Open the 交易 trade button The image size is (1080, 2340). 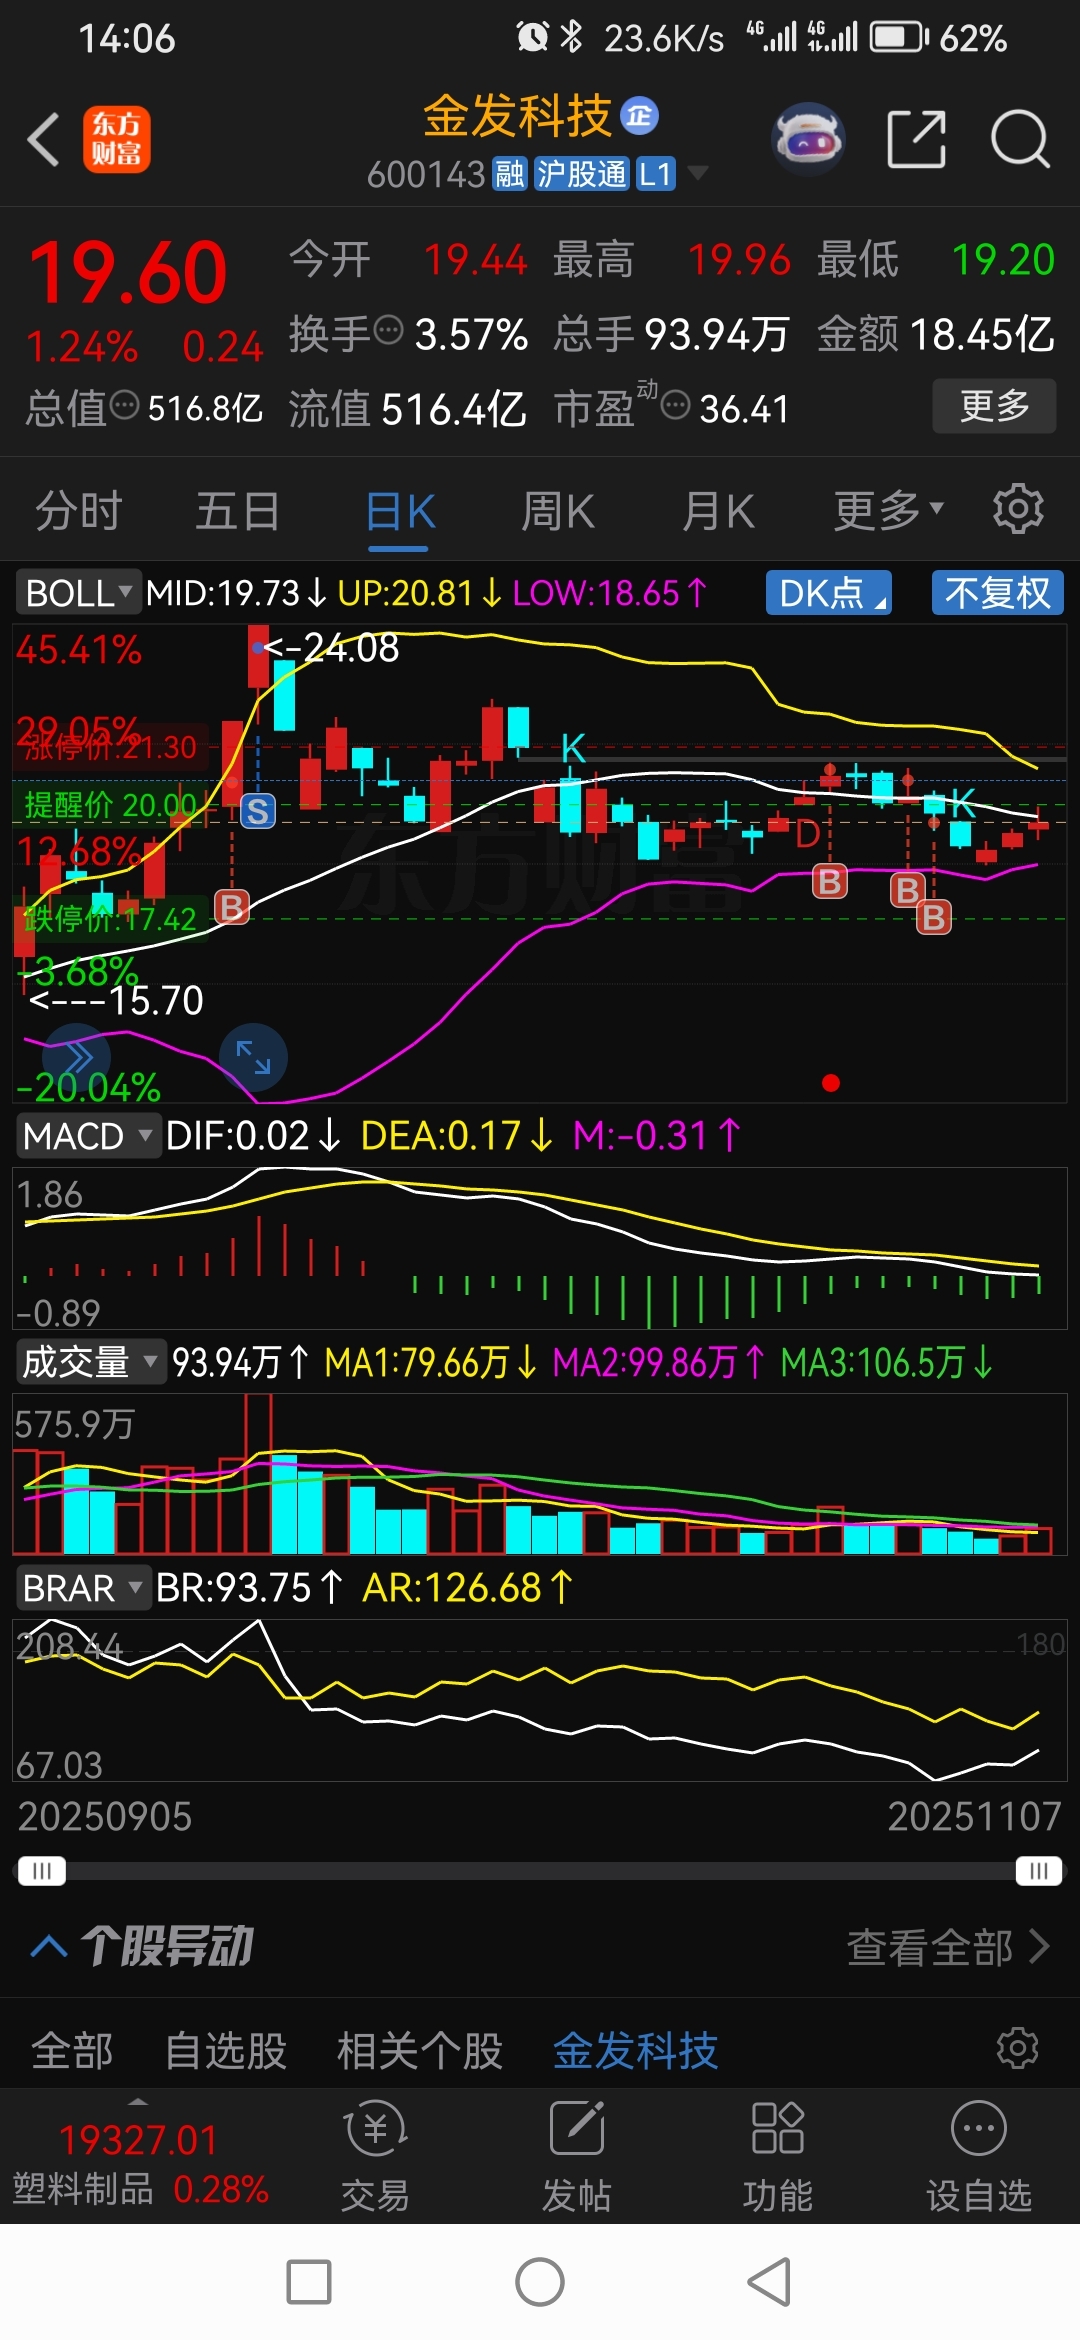click(375, 2157)
